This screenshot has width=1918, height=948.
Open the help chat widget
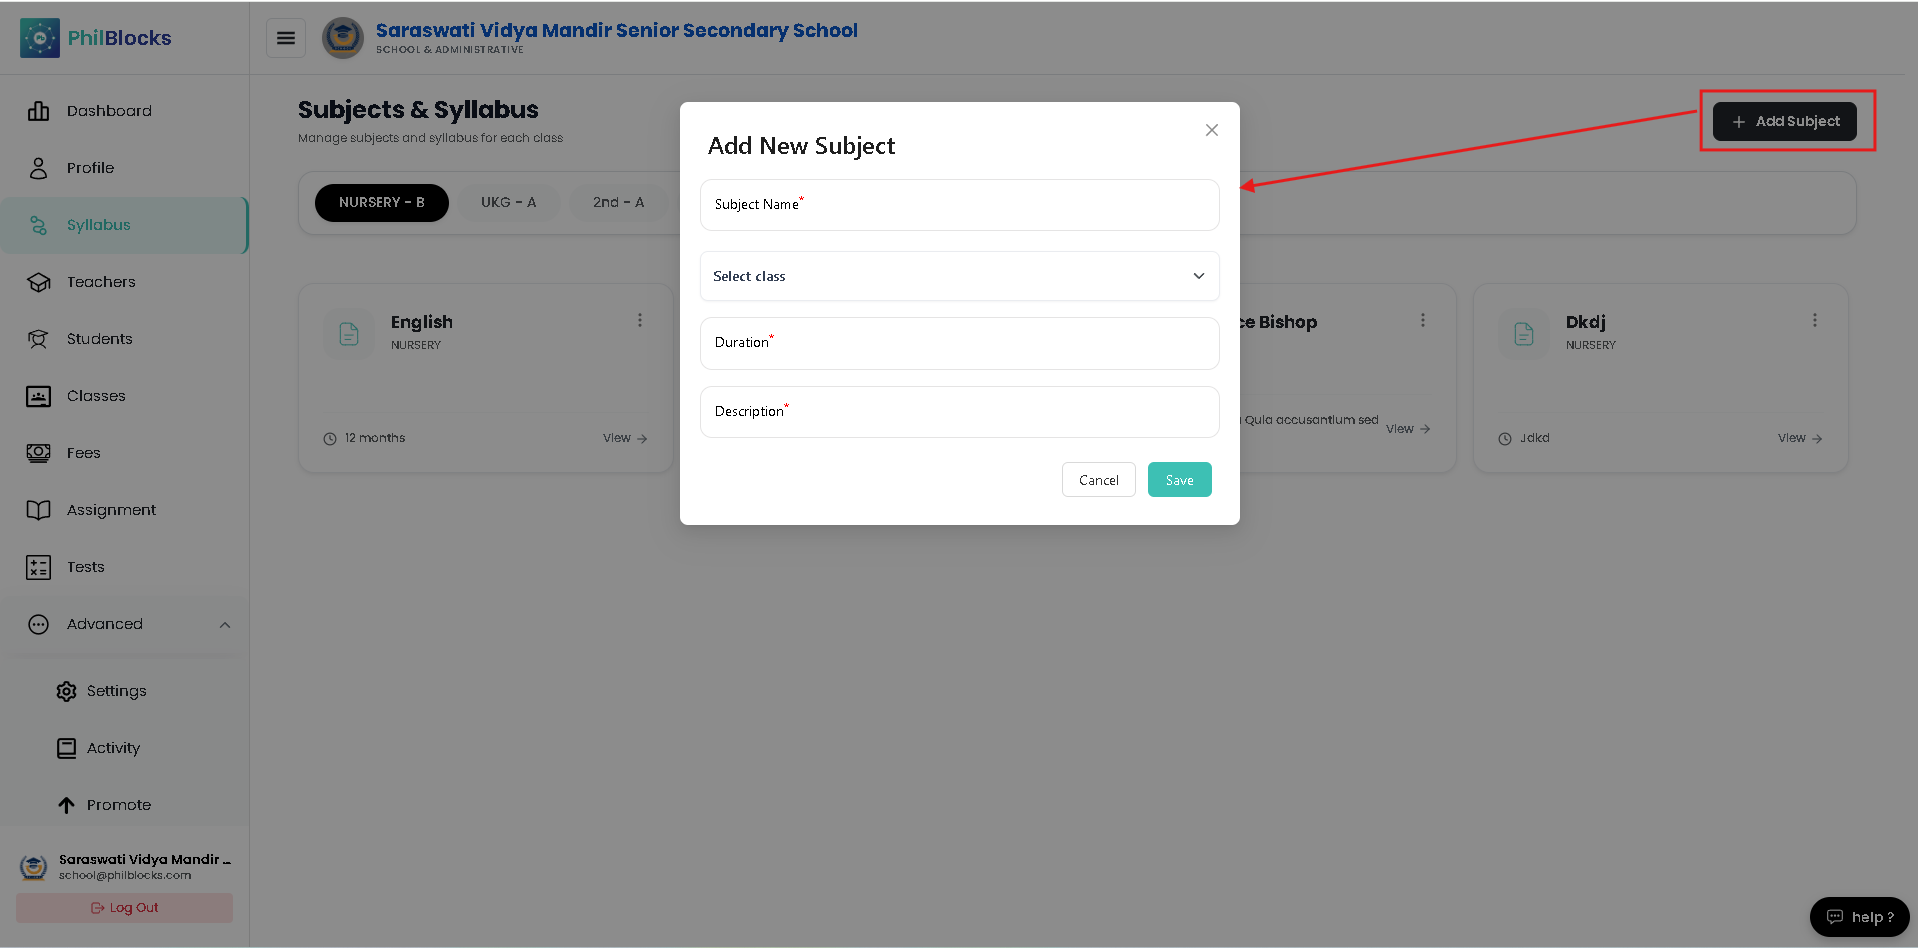point(1860,917)
